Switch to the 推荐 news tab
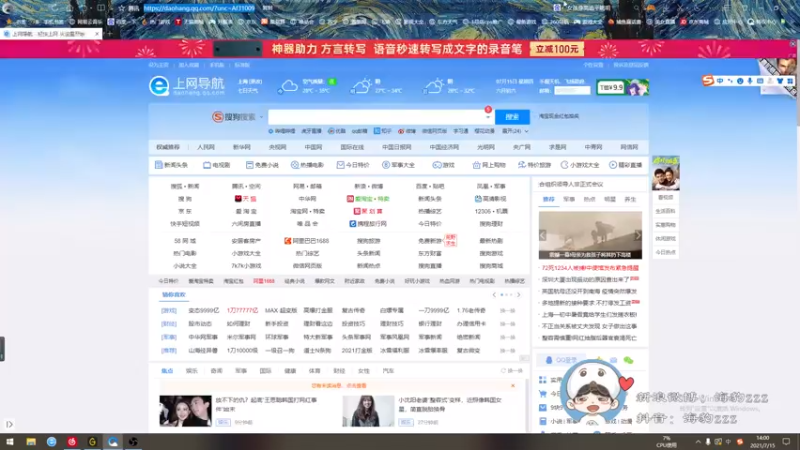Image resolution: width=800 pixels, height=450 pixels. (548, 199)
